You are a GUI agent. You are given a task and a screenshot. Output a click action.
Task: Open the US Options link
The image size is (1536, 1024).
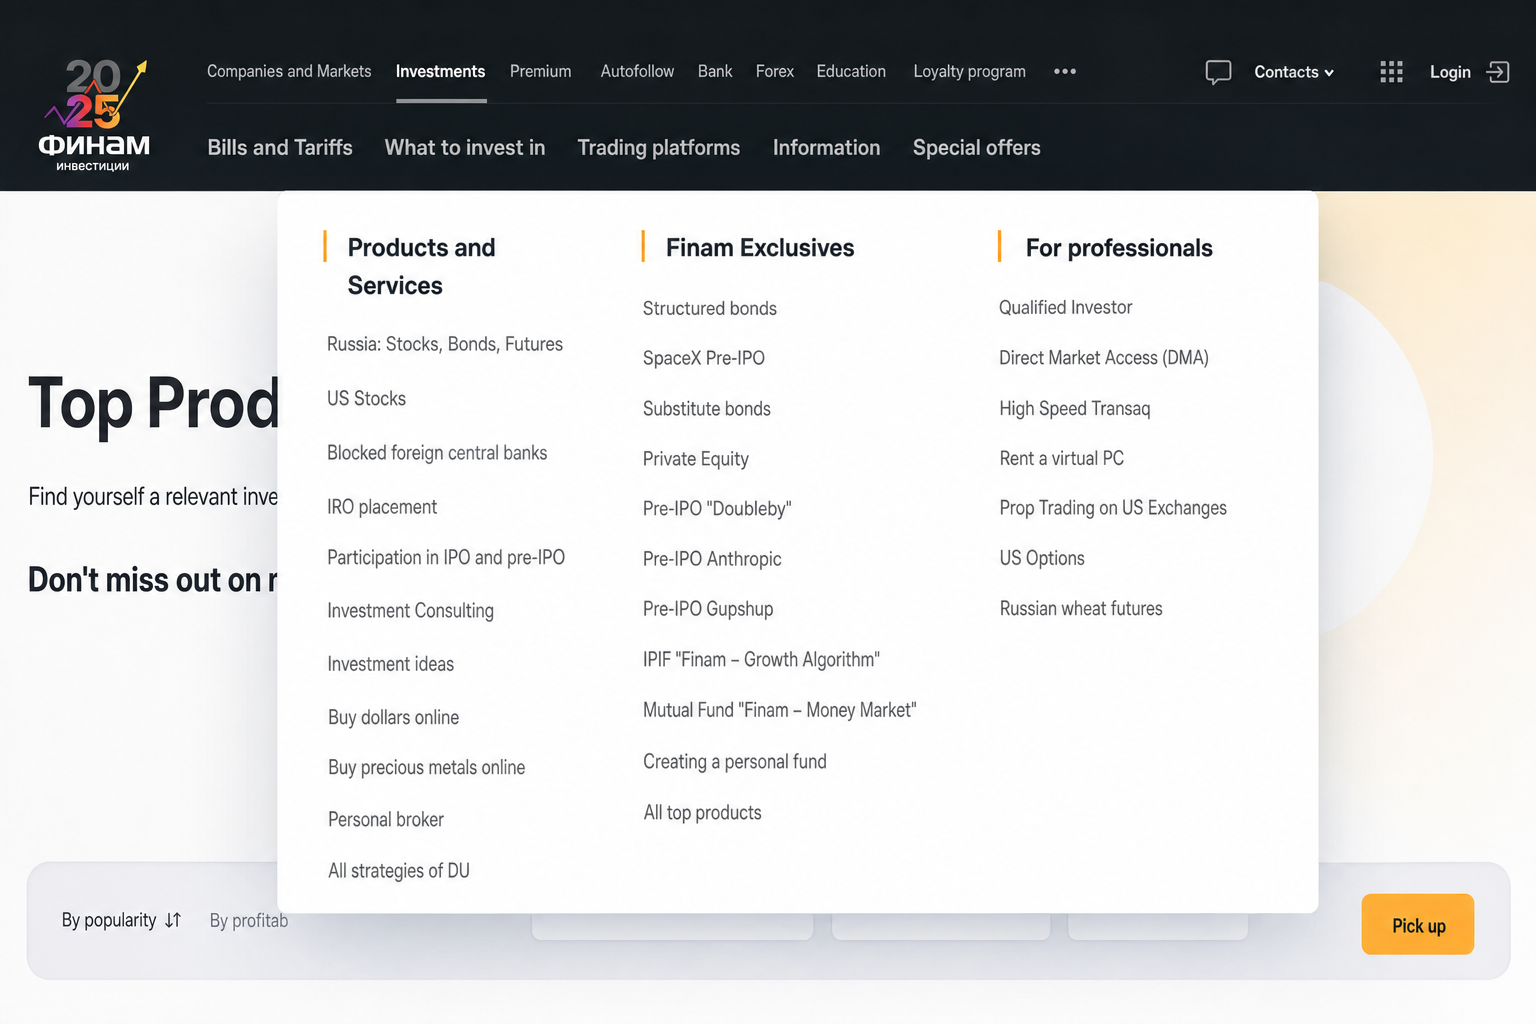(x=1042, y=558)
